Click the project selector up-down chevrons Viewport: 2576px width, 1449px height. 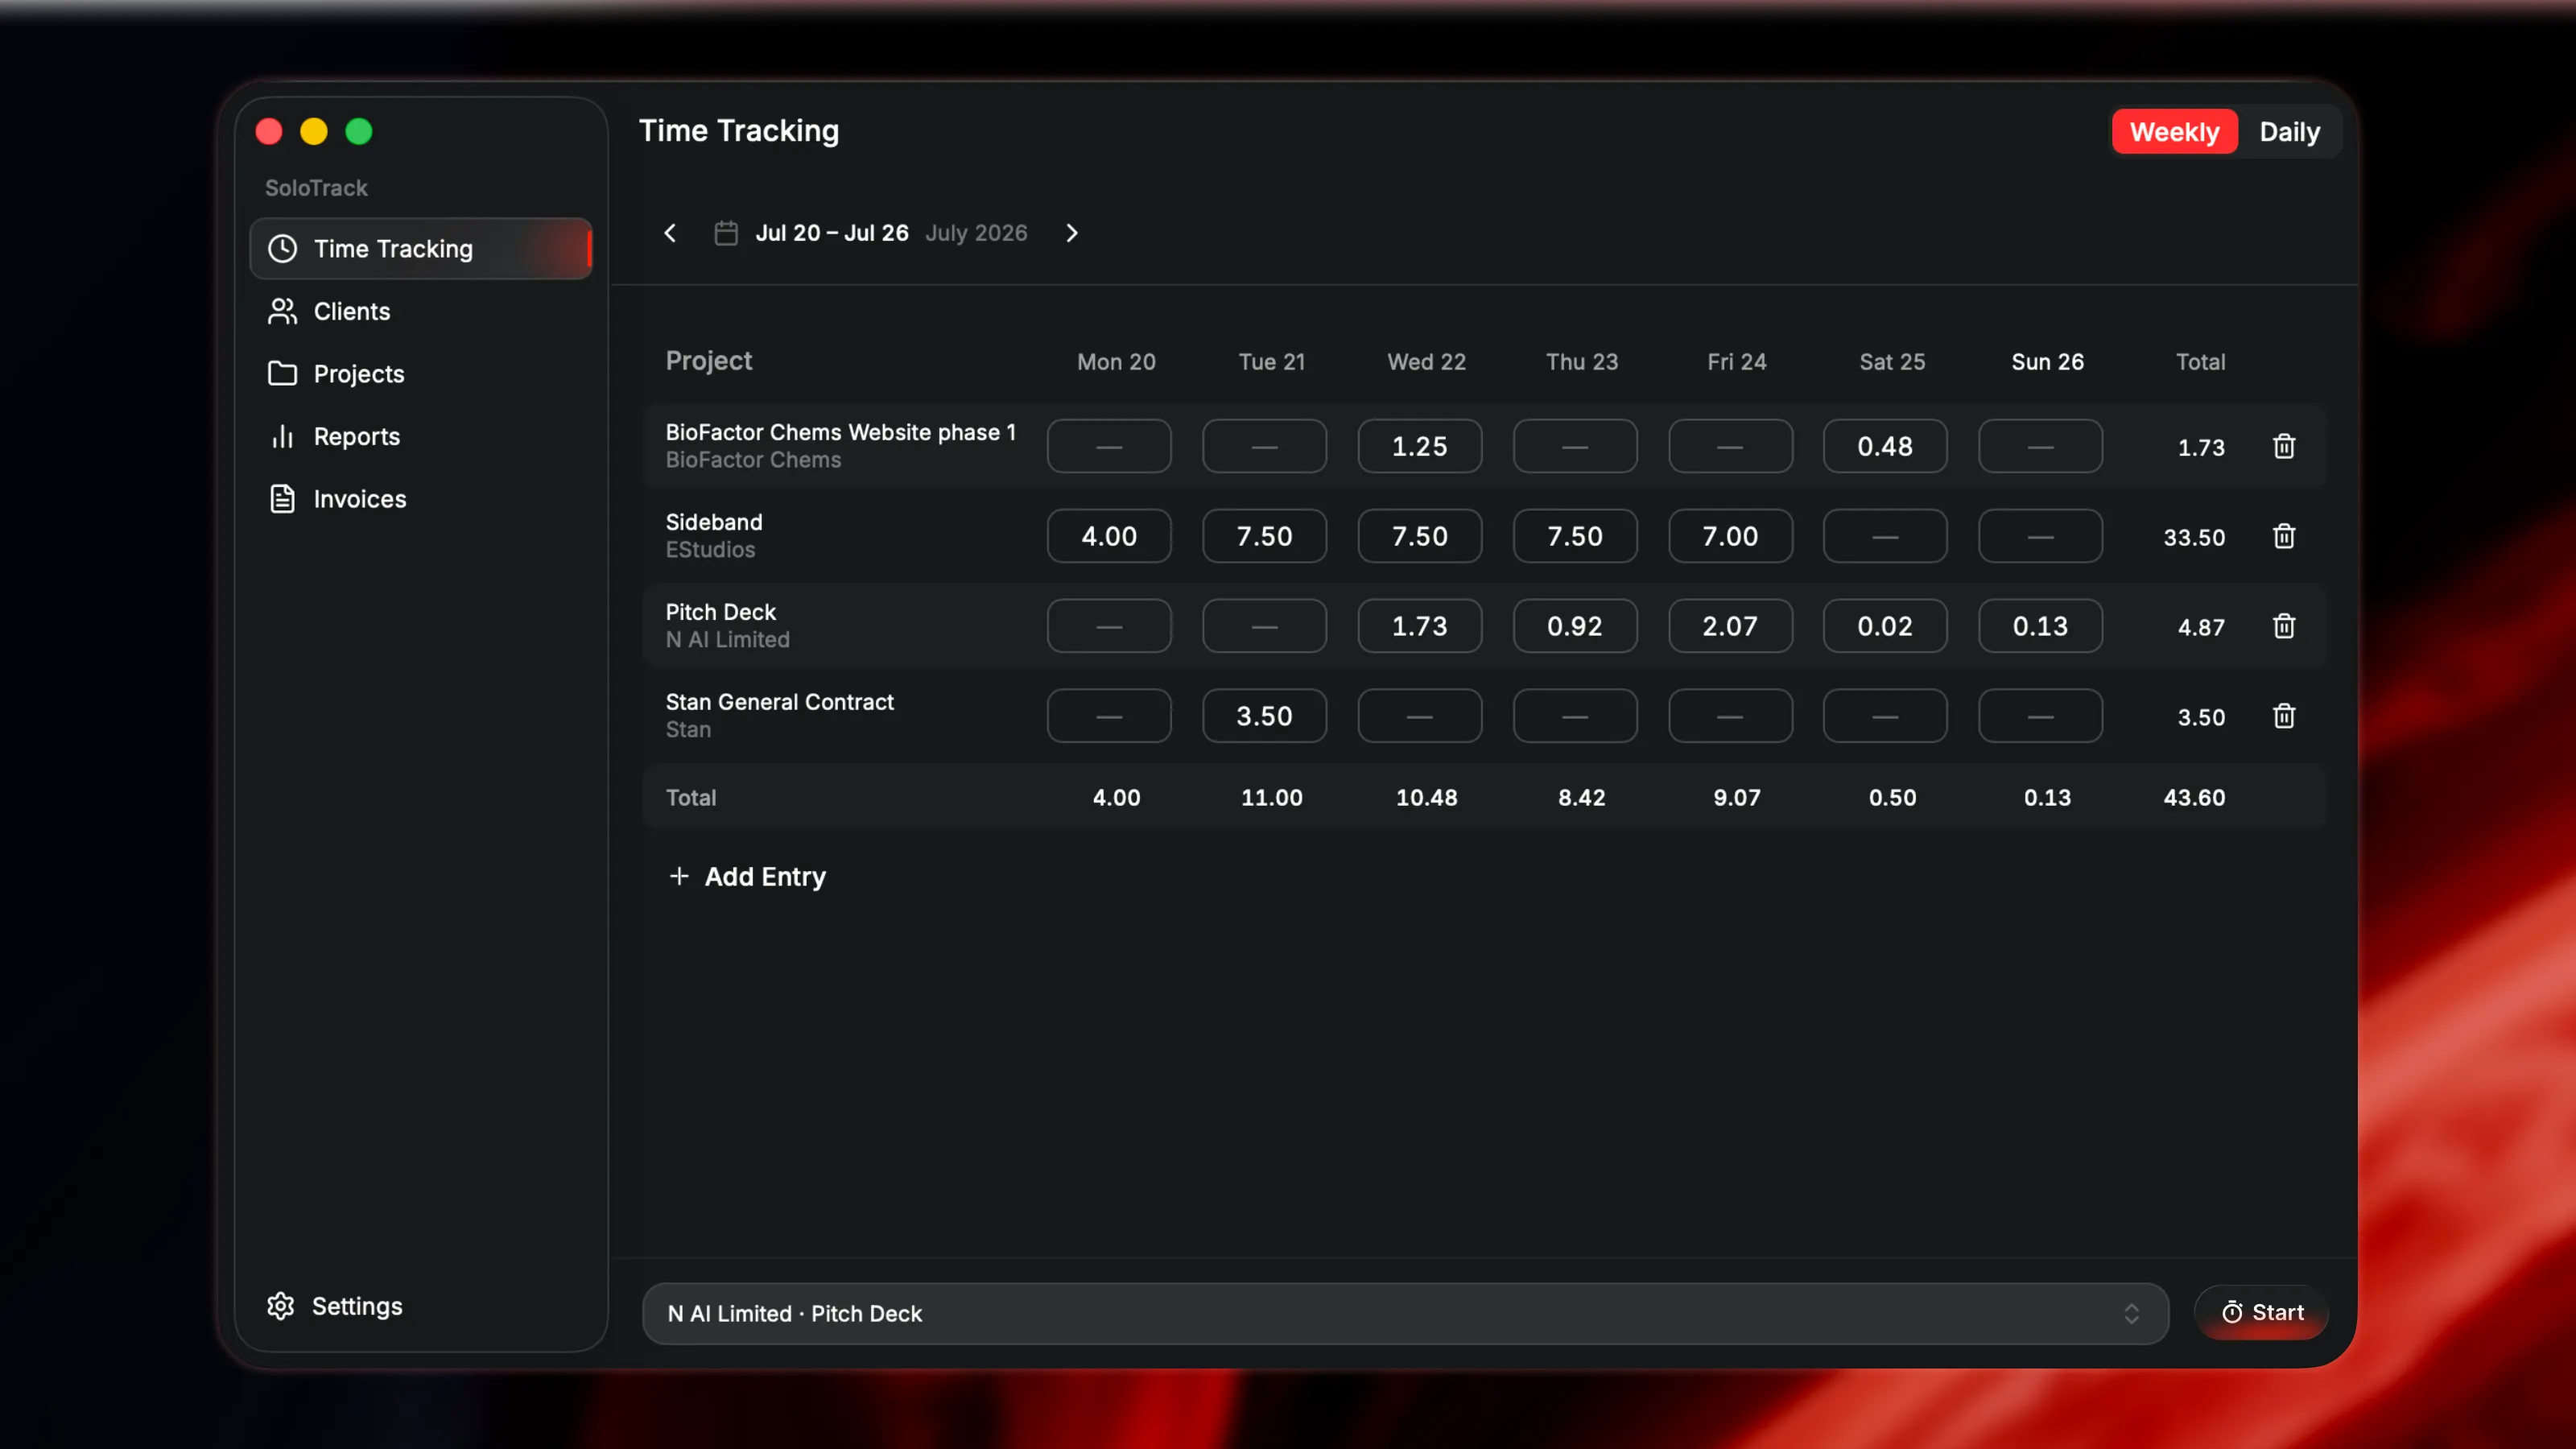pyautogui.click(x=2131, y=1313)
